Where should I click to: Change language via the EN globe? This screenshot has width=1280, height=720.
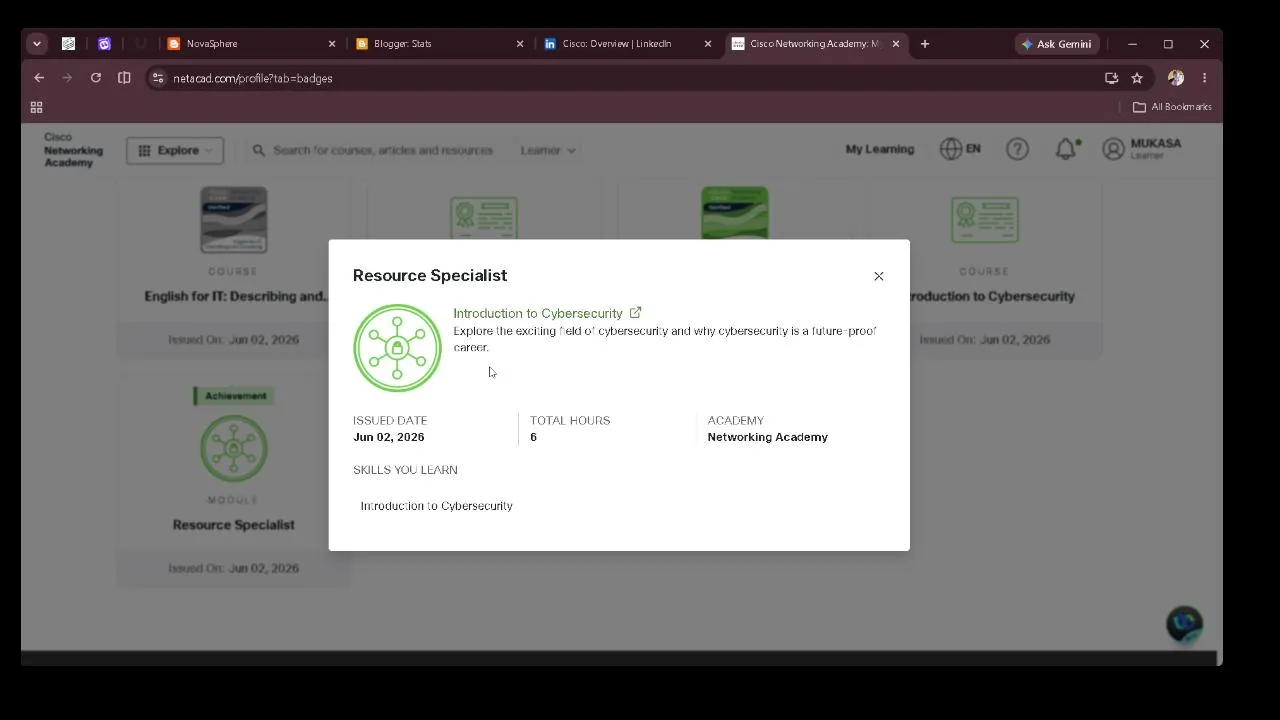click(960, 149)
